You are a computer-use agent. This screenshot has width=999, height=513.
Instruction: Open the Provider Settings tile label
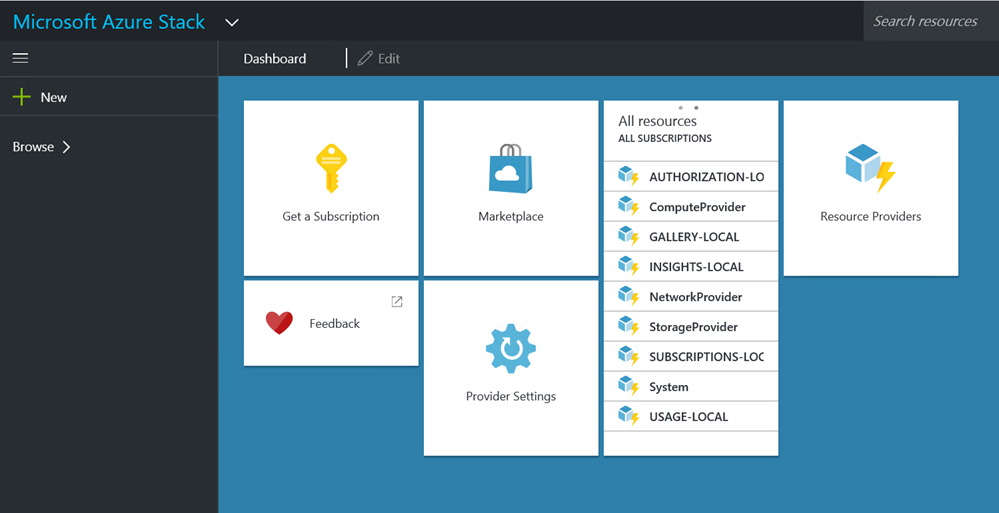pos(510,396)
